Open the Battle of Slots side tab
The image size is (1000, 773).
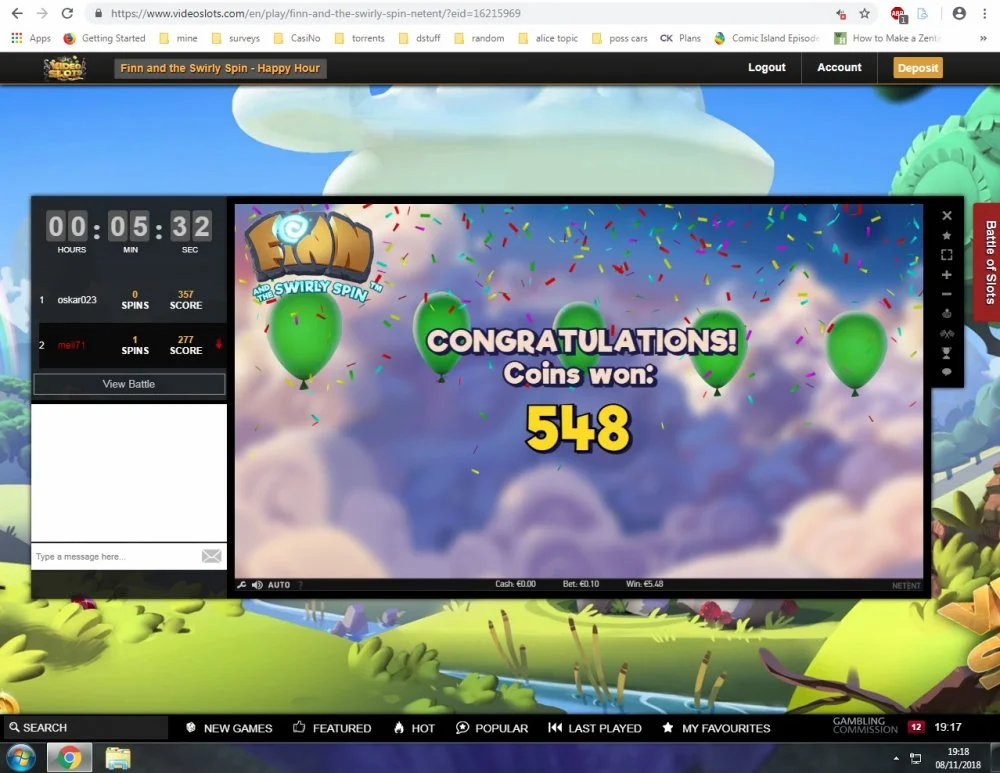tap(987, 261)
